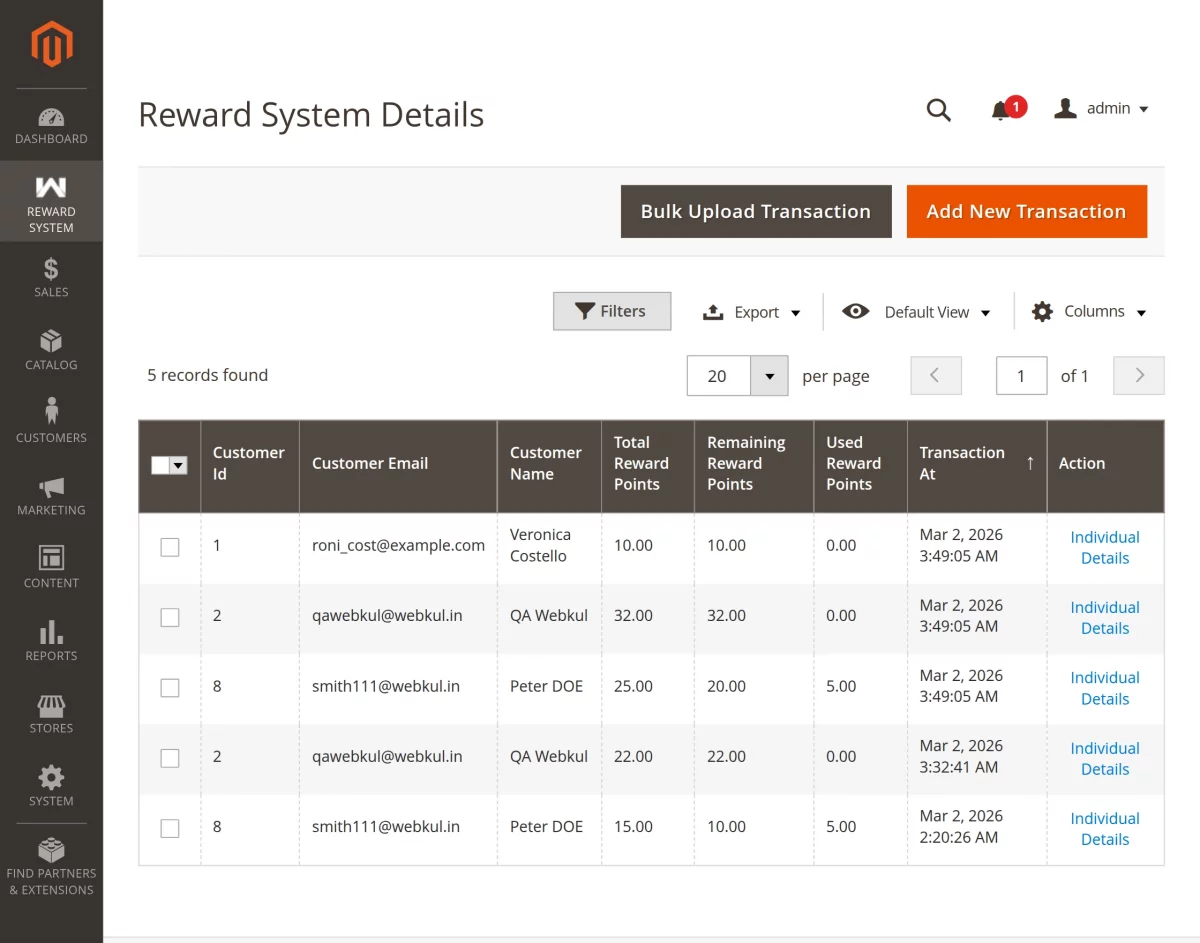Screen dimensions: 1200x943
Task: Open global search with the magnifier icon
Action: 938,110
